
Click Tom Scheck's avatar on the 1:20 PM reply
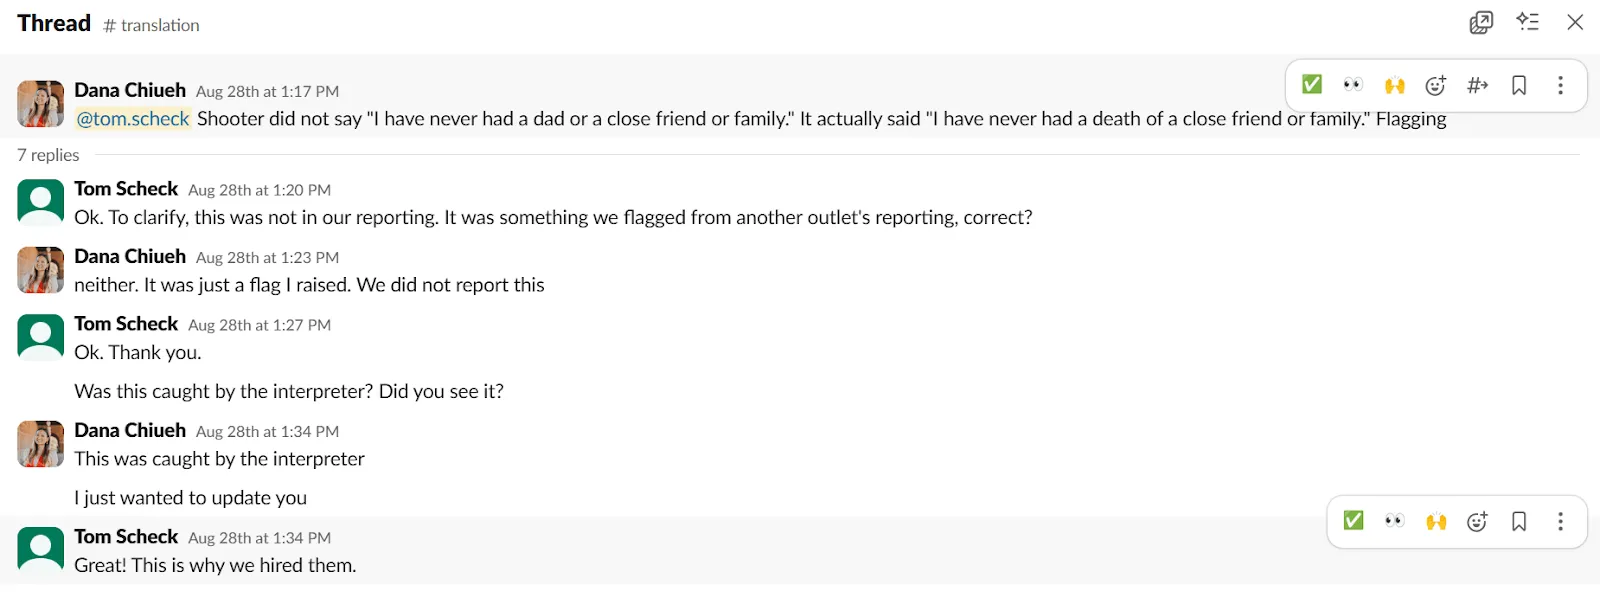[x=41, y=203]
